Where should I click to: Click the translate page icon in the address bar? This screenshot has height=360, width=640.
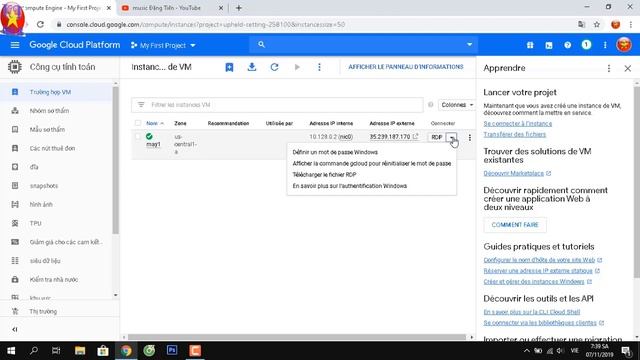pos(582,24)
